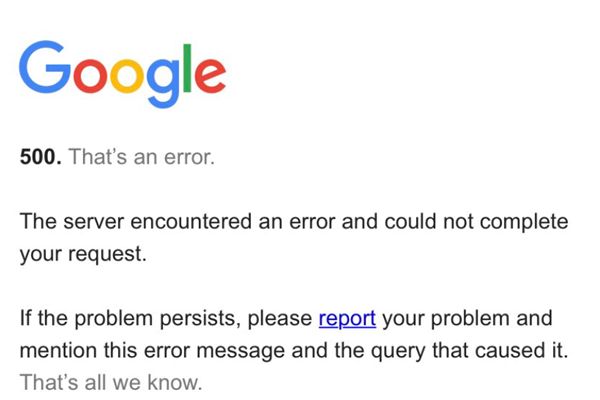Click the Google logo

click(x=122, y=73)
